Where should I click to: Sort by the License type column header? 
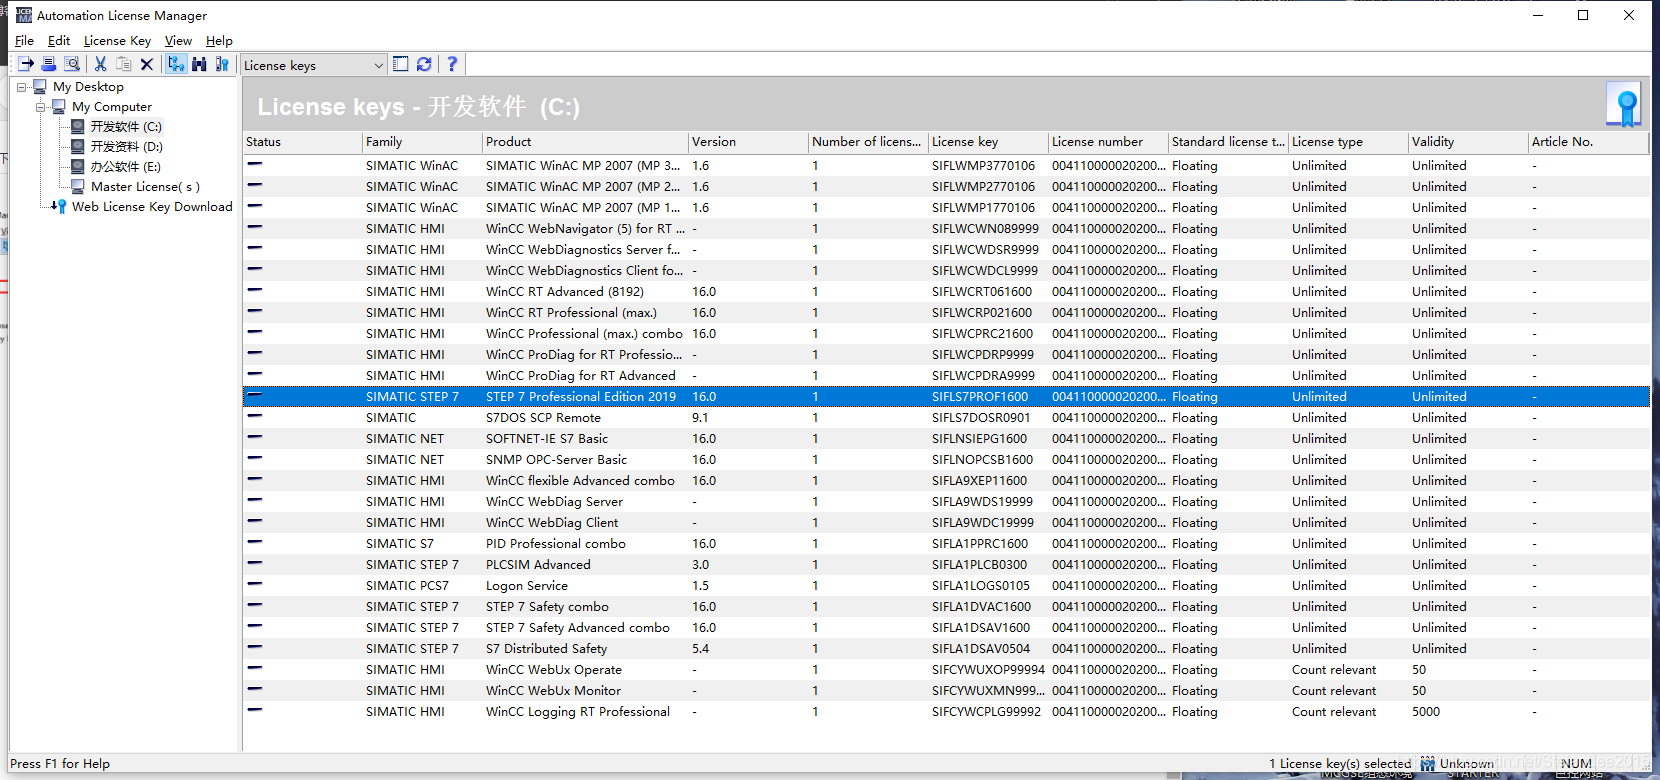point(1348,142)
